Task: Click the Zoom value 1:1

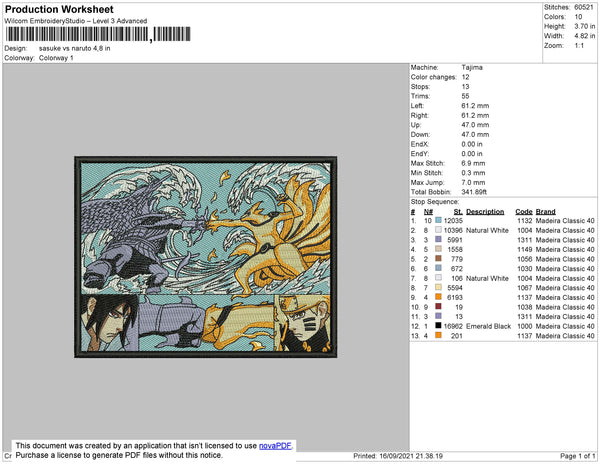Action: click(x=579, y=46)
